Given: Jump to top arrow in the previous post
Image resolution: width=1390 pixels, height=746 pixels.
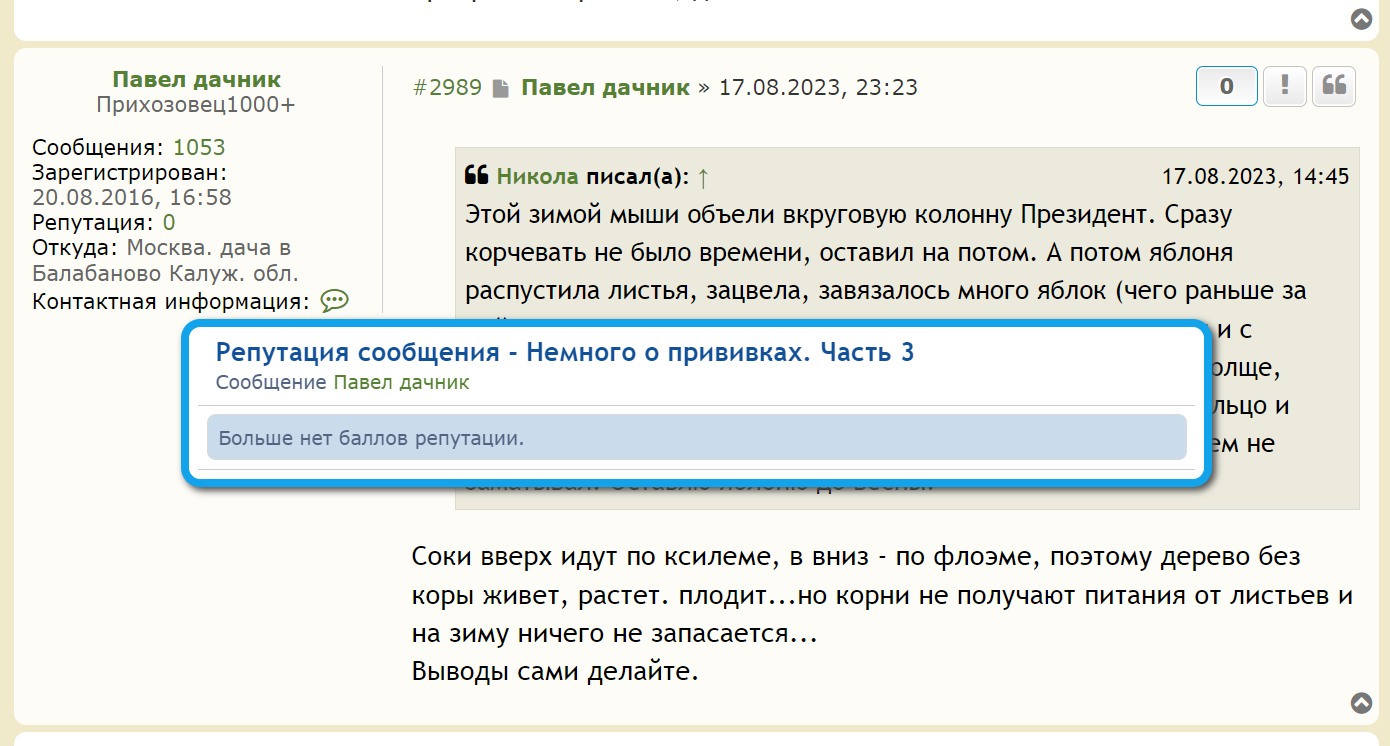Looking at the screenshot, I should pos(1361,18).
